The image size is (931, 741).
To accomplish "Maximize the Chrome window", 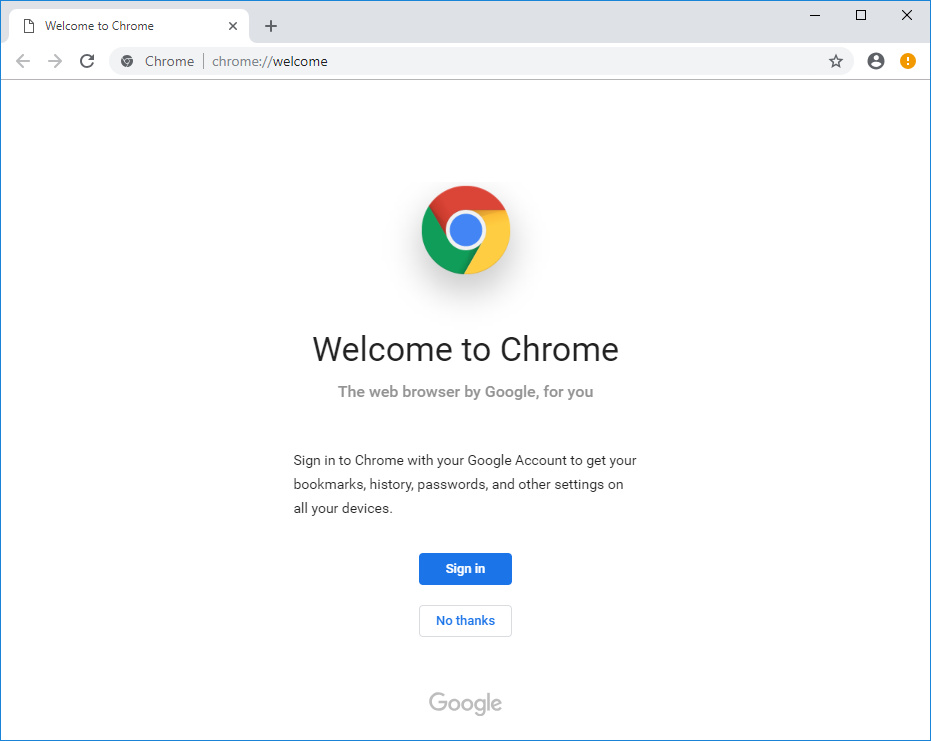I will (861, 15).
